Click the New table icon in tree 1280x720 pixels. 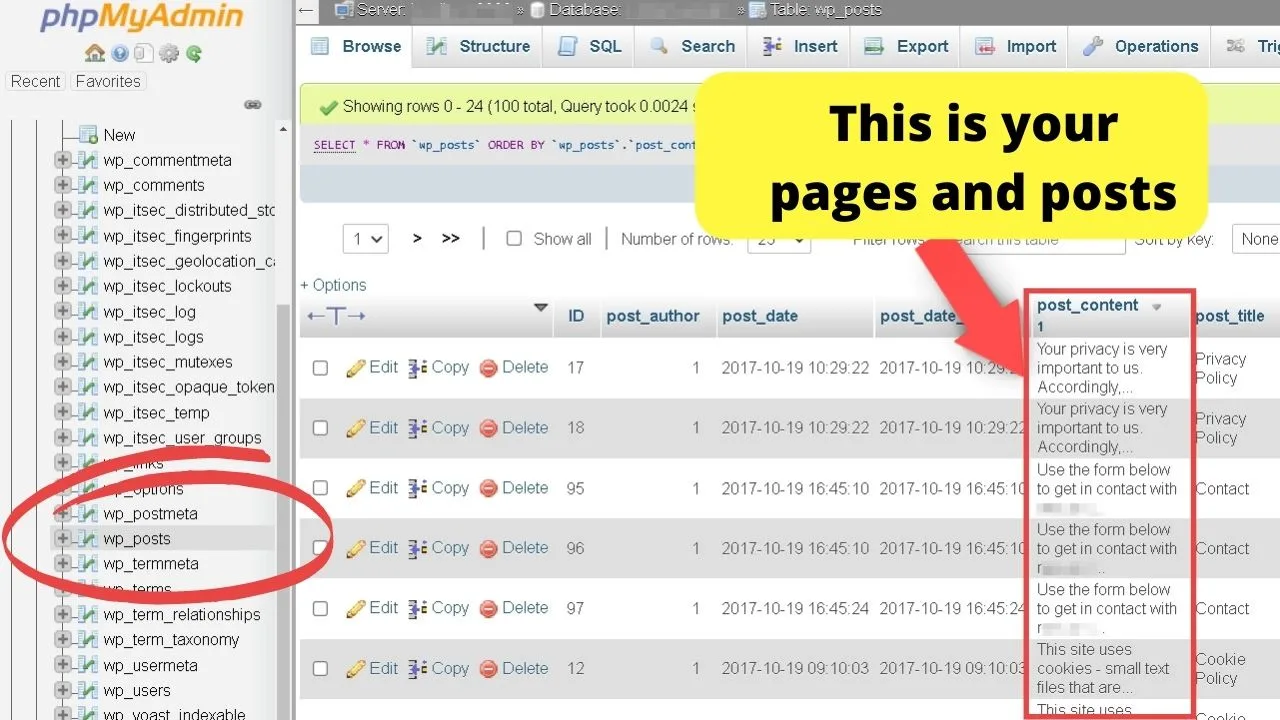(88, 135)
